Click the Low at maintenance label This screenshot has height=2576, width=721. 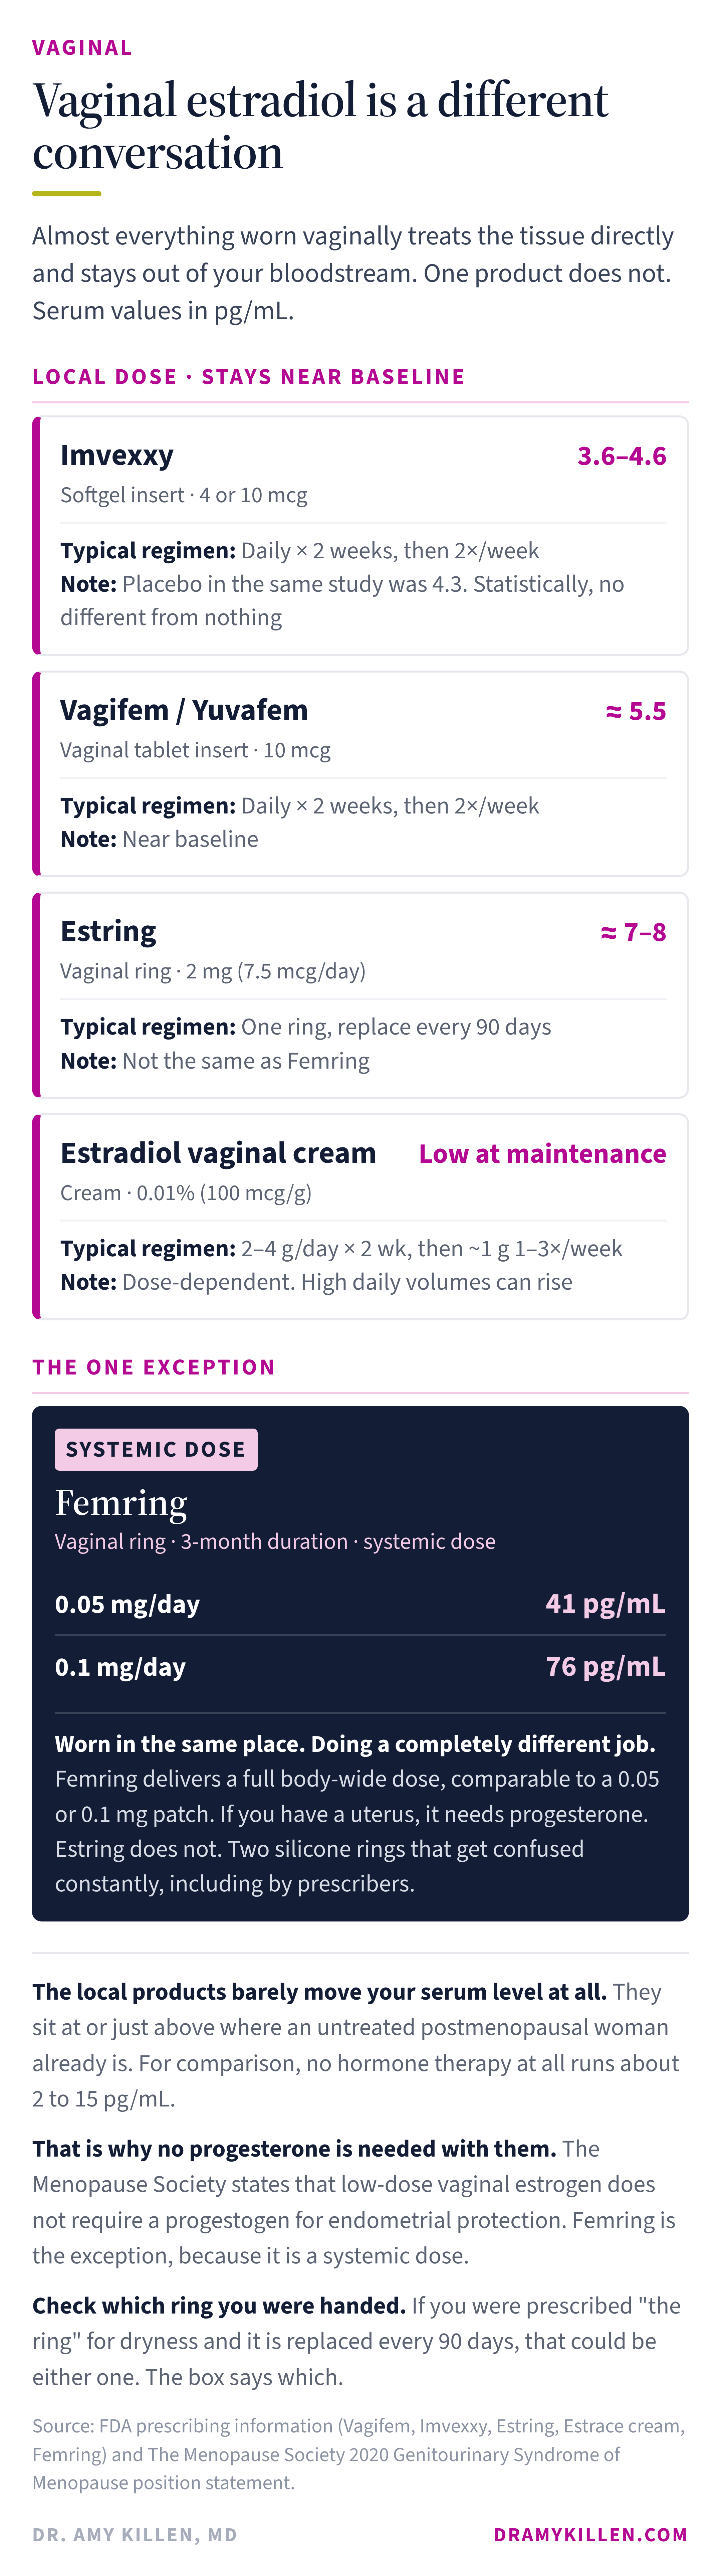click(x=542, y=1154)
